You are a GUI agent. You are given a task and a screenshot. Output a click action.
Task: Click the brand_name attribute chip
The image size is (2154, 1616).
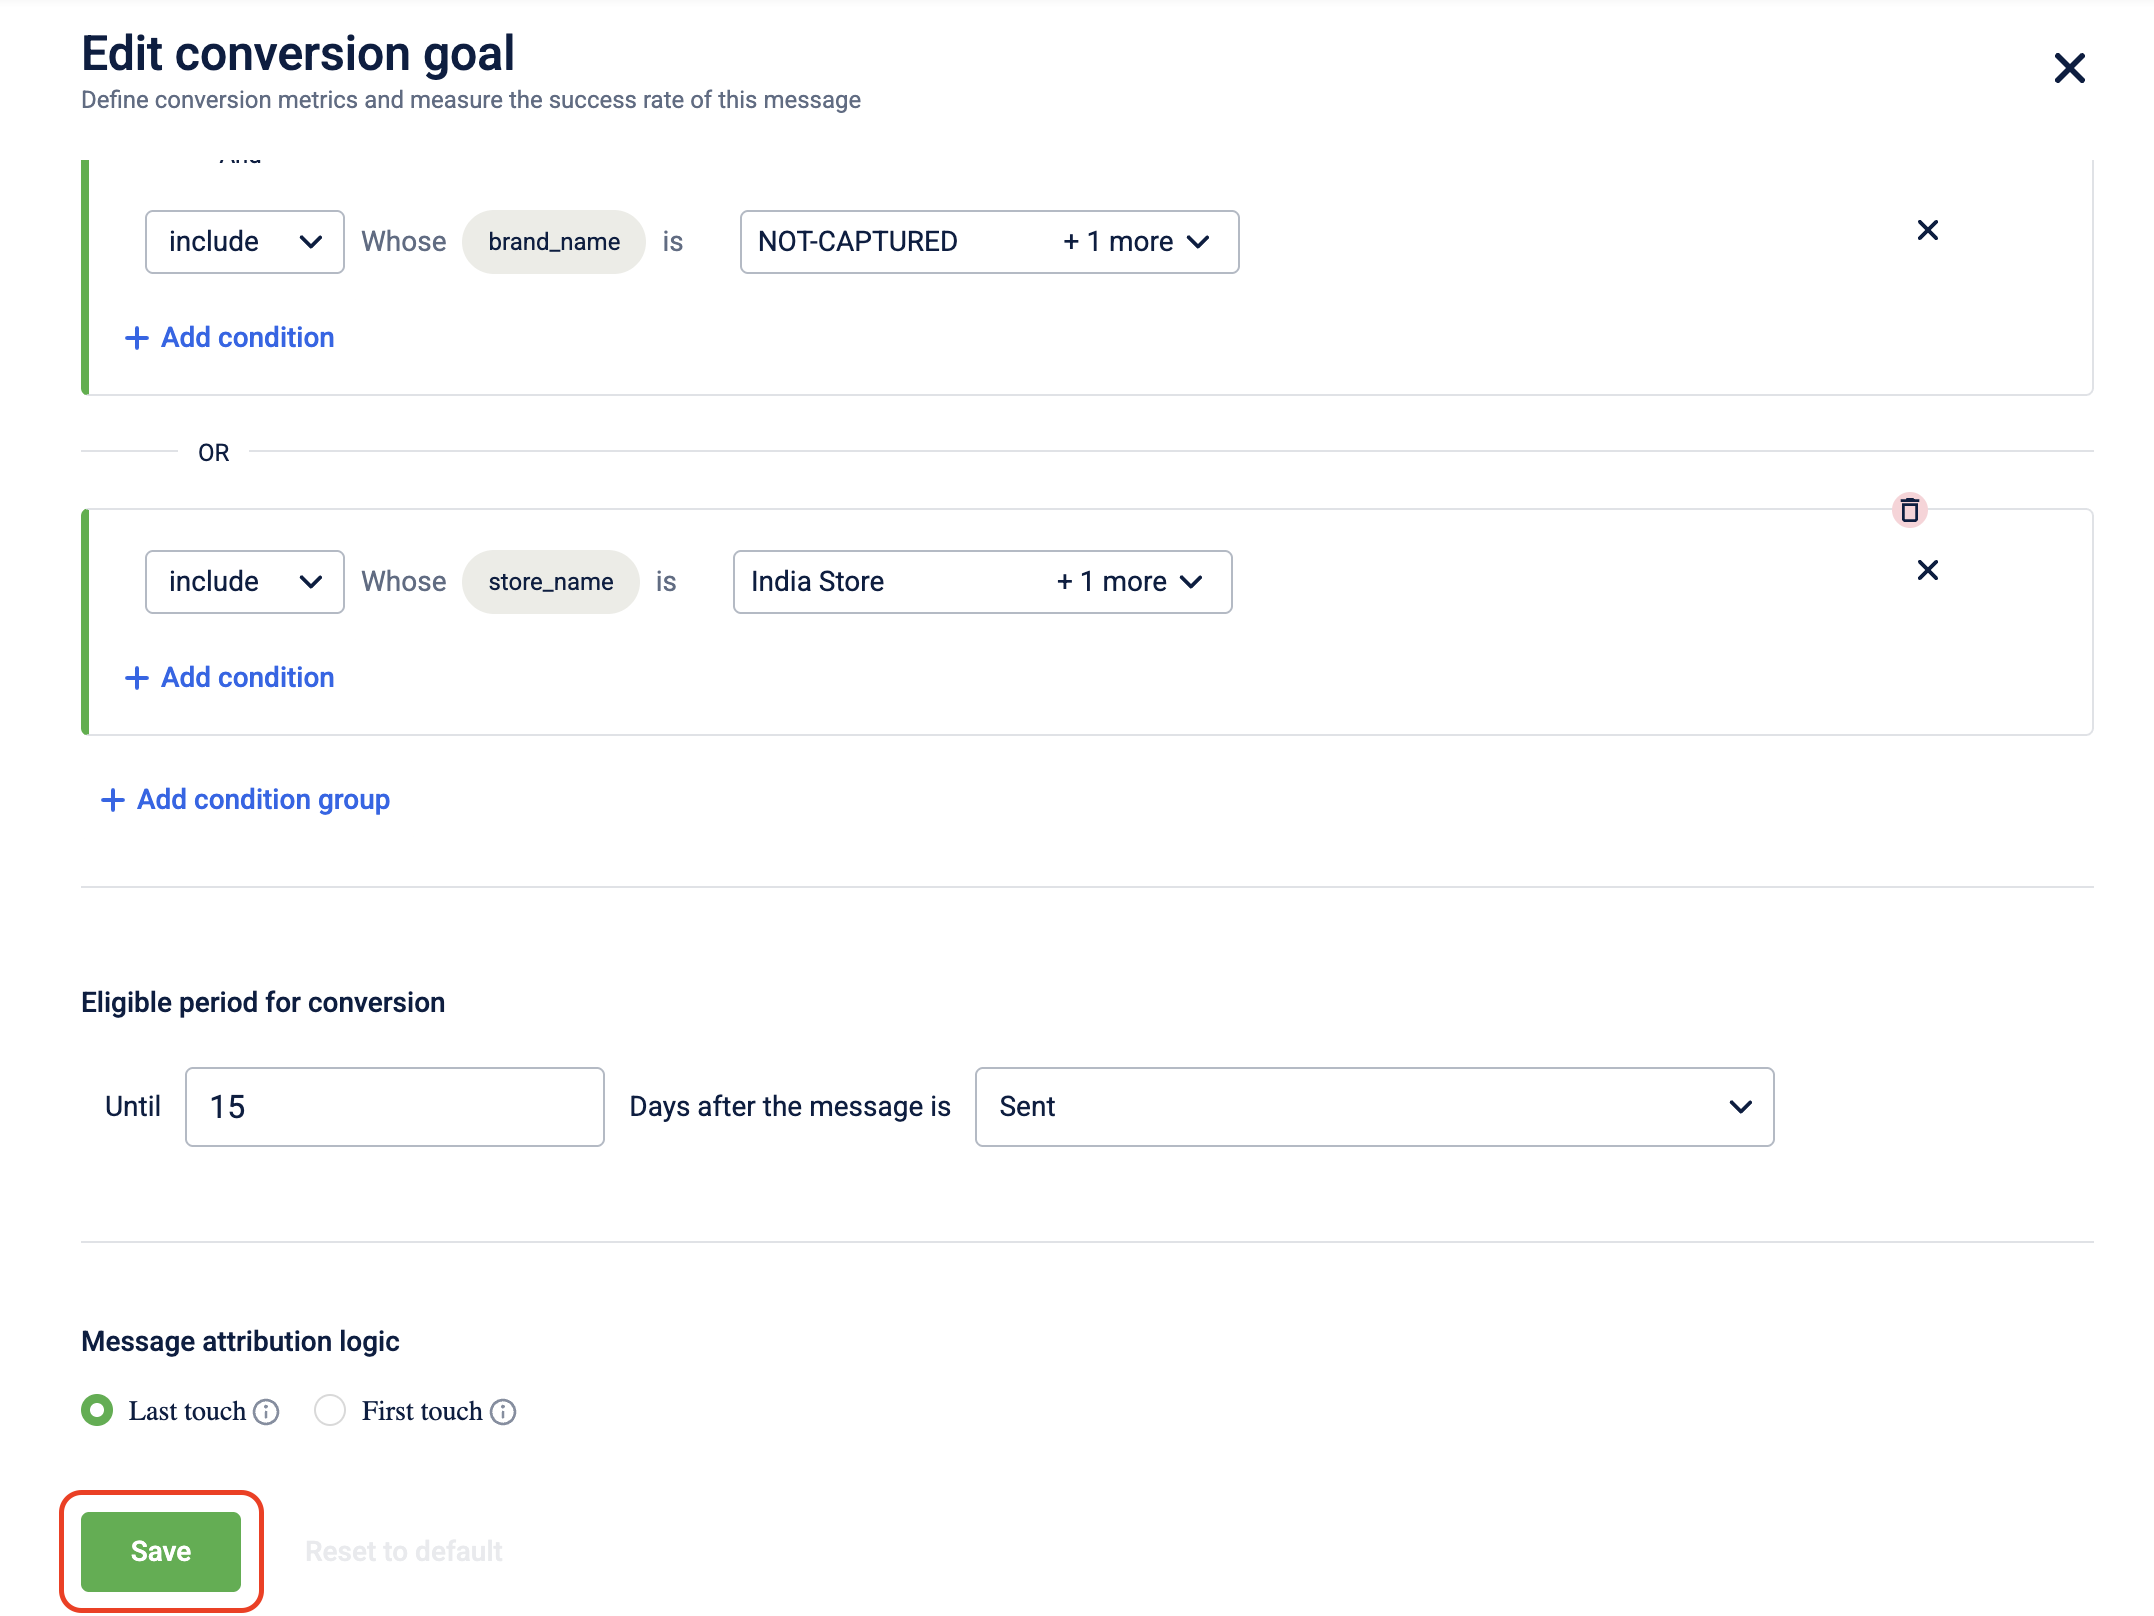coord(553,242)
